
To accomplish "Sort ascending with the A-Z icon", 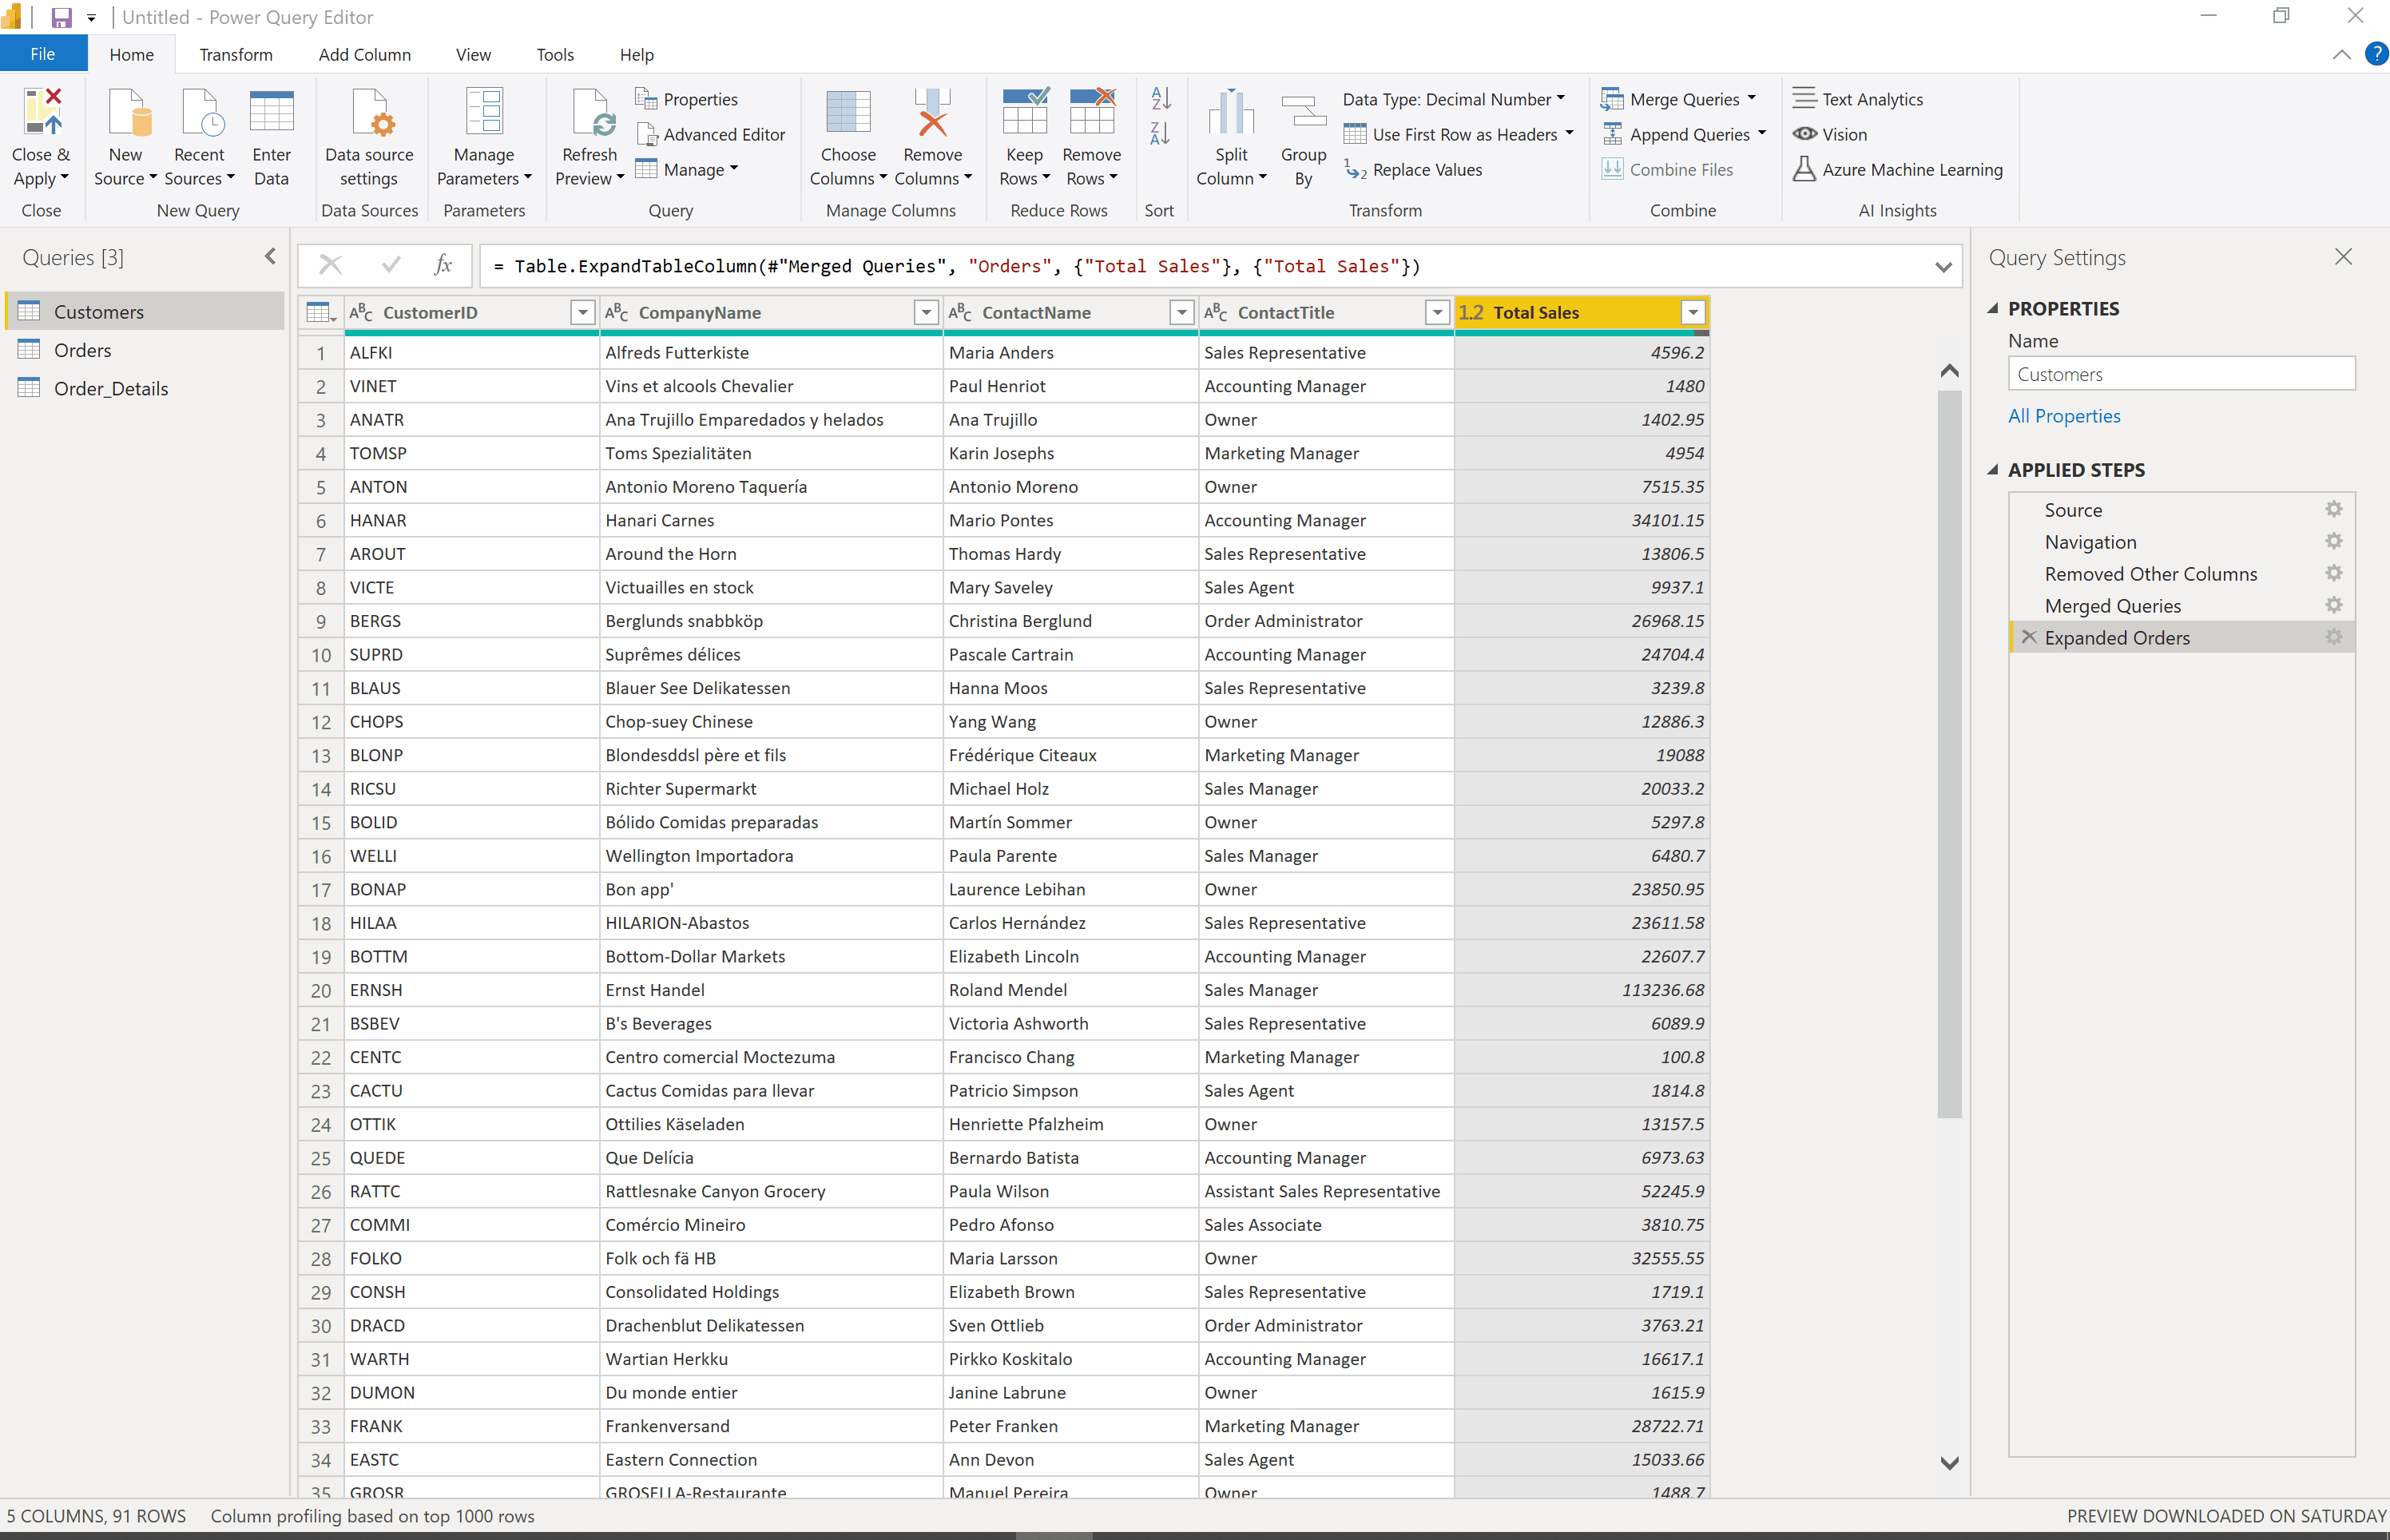I will tap(1160, 98).
